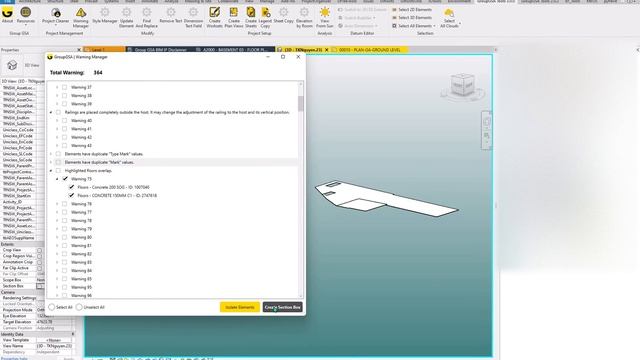This screenshot has width=640, height=360.
Task: Open the Dimension Text Field tool
Action: click(193, 18)
